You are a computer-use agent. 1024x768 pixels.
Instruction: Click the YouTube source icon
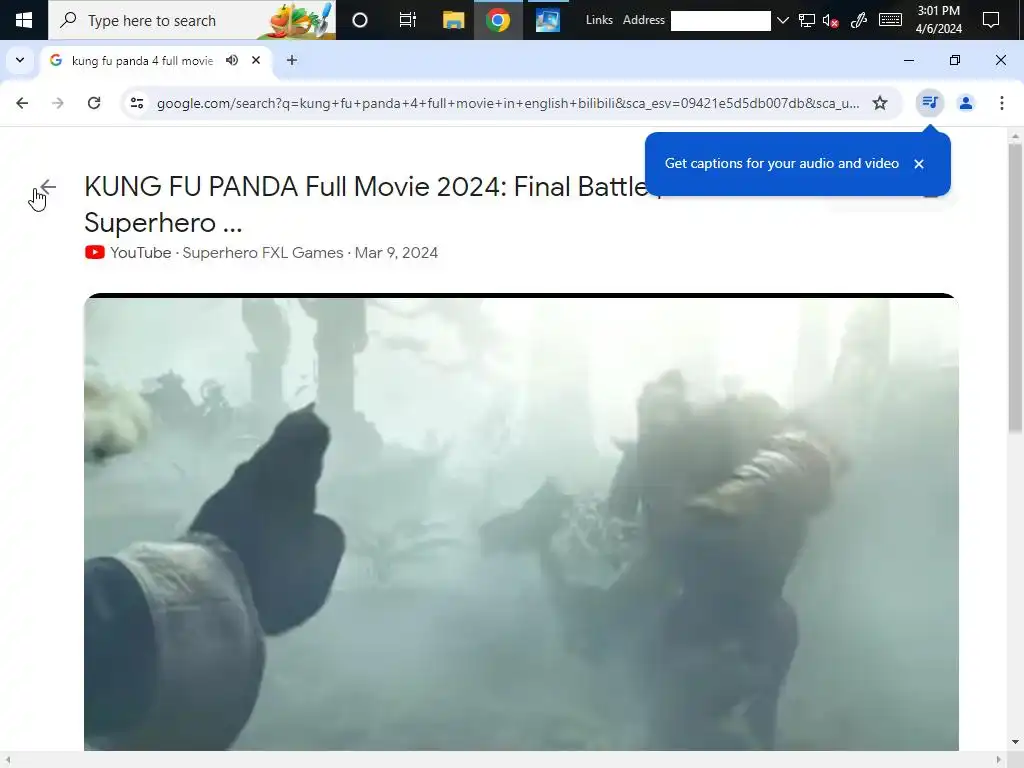pyautogui.click(x=95, y=253)
